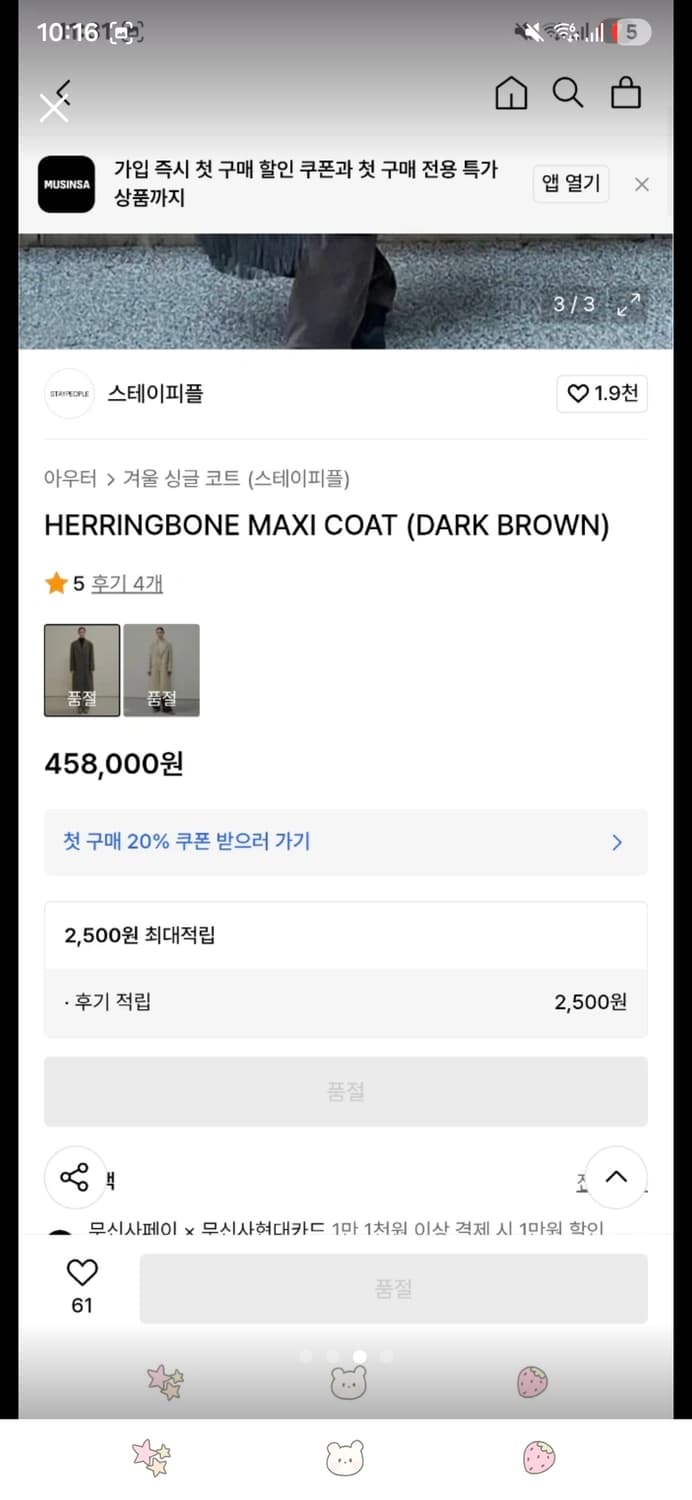The height and width of the screenshot is (1500, 692).
Task: Open the first purchase coupon chevron
Action: (617, 842)
